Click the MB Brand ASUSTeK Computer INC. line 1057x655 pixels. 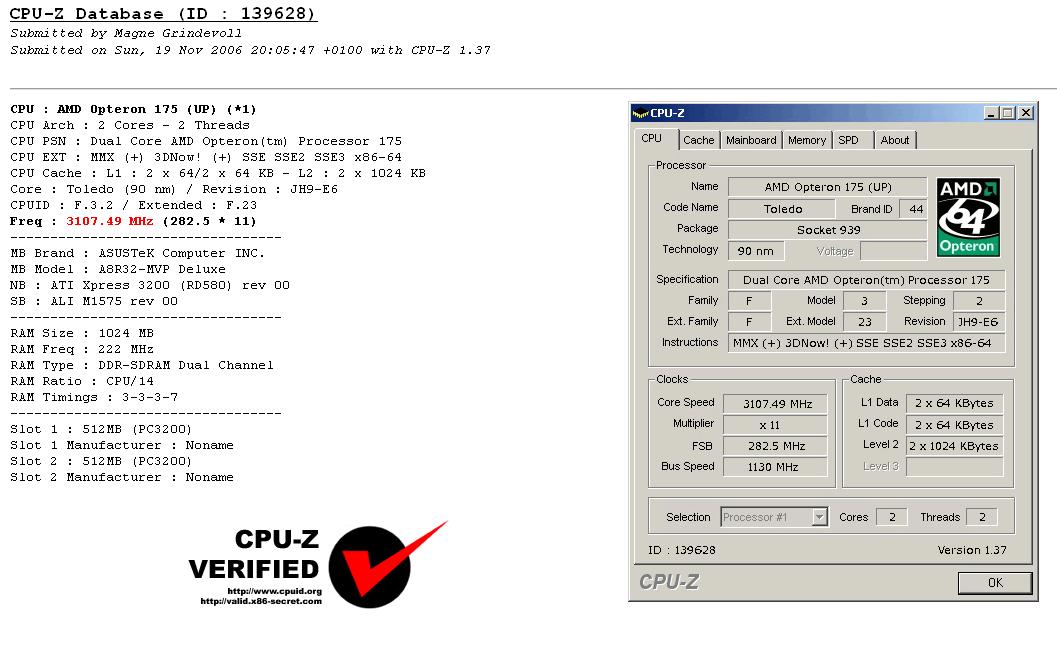138,253
